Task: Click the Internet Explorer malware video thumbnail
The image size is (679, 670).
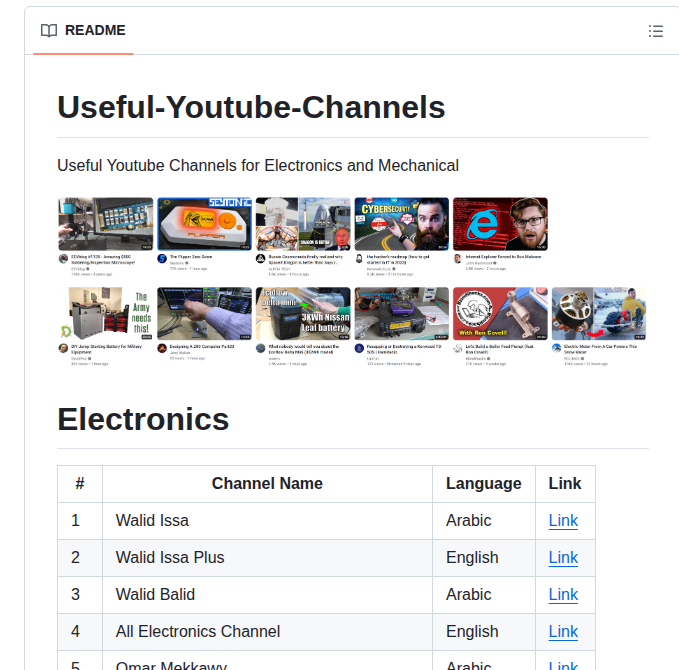Action: [501, 224]
